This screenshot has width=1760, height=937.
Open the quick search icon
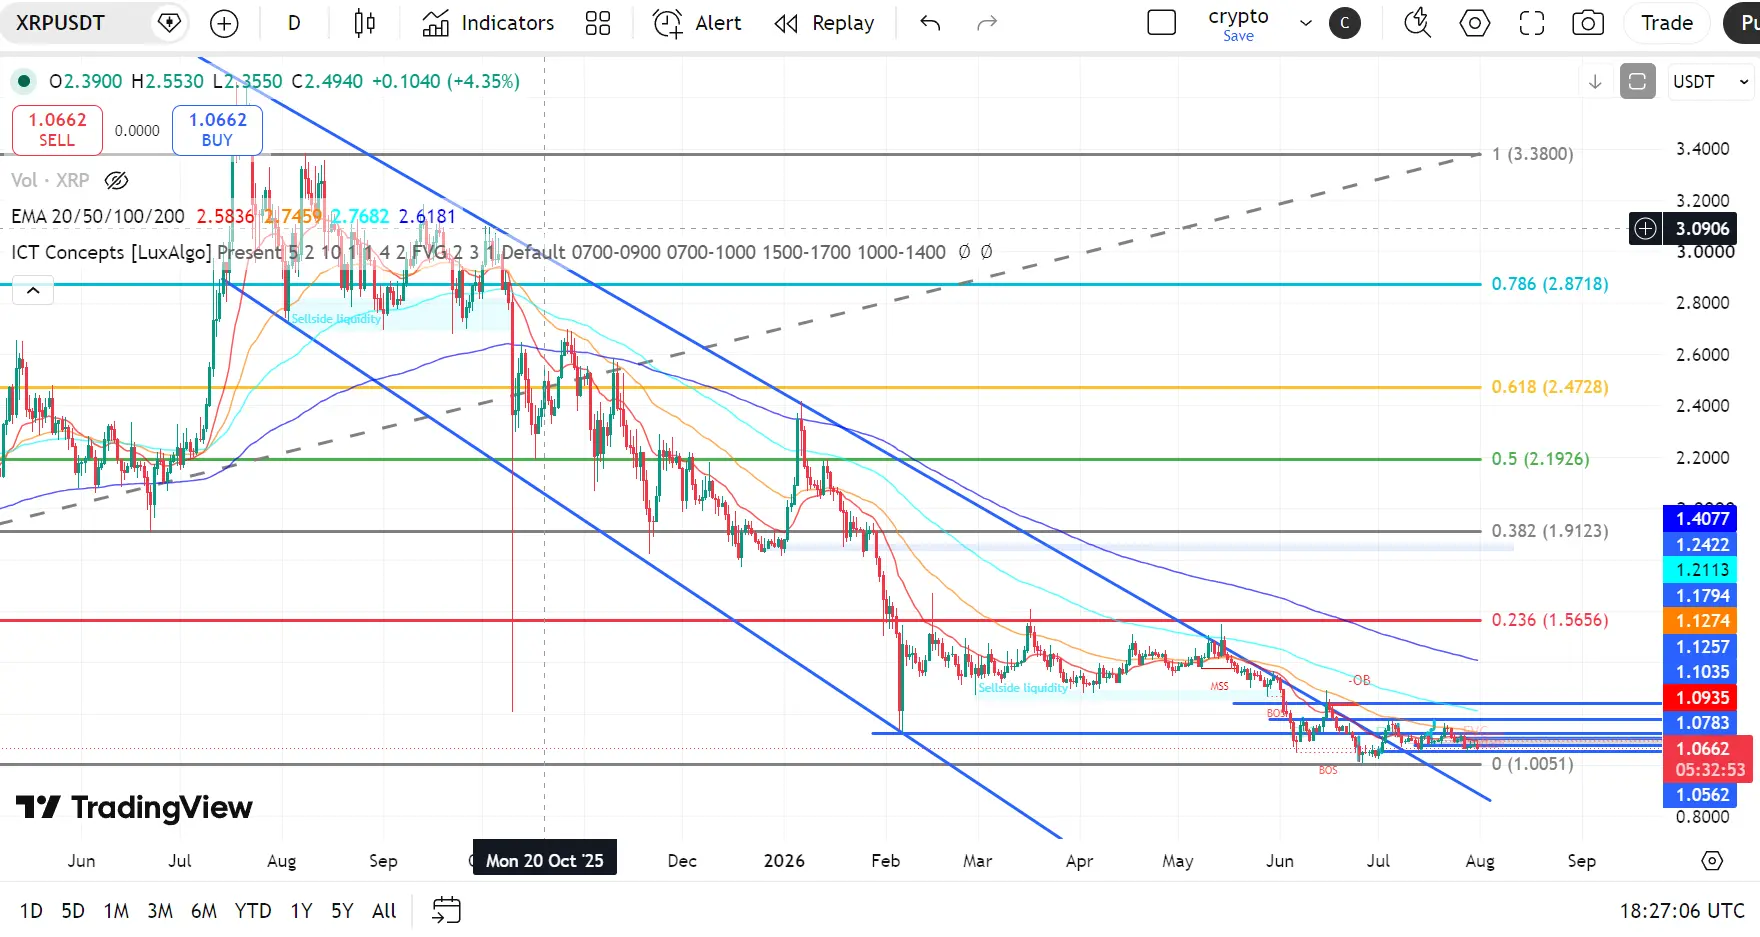[1417, 23]
